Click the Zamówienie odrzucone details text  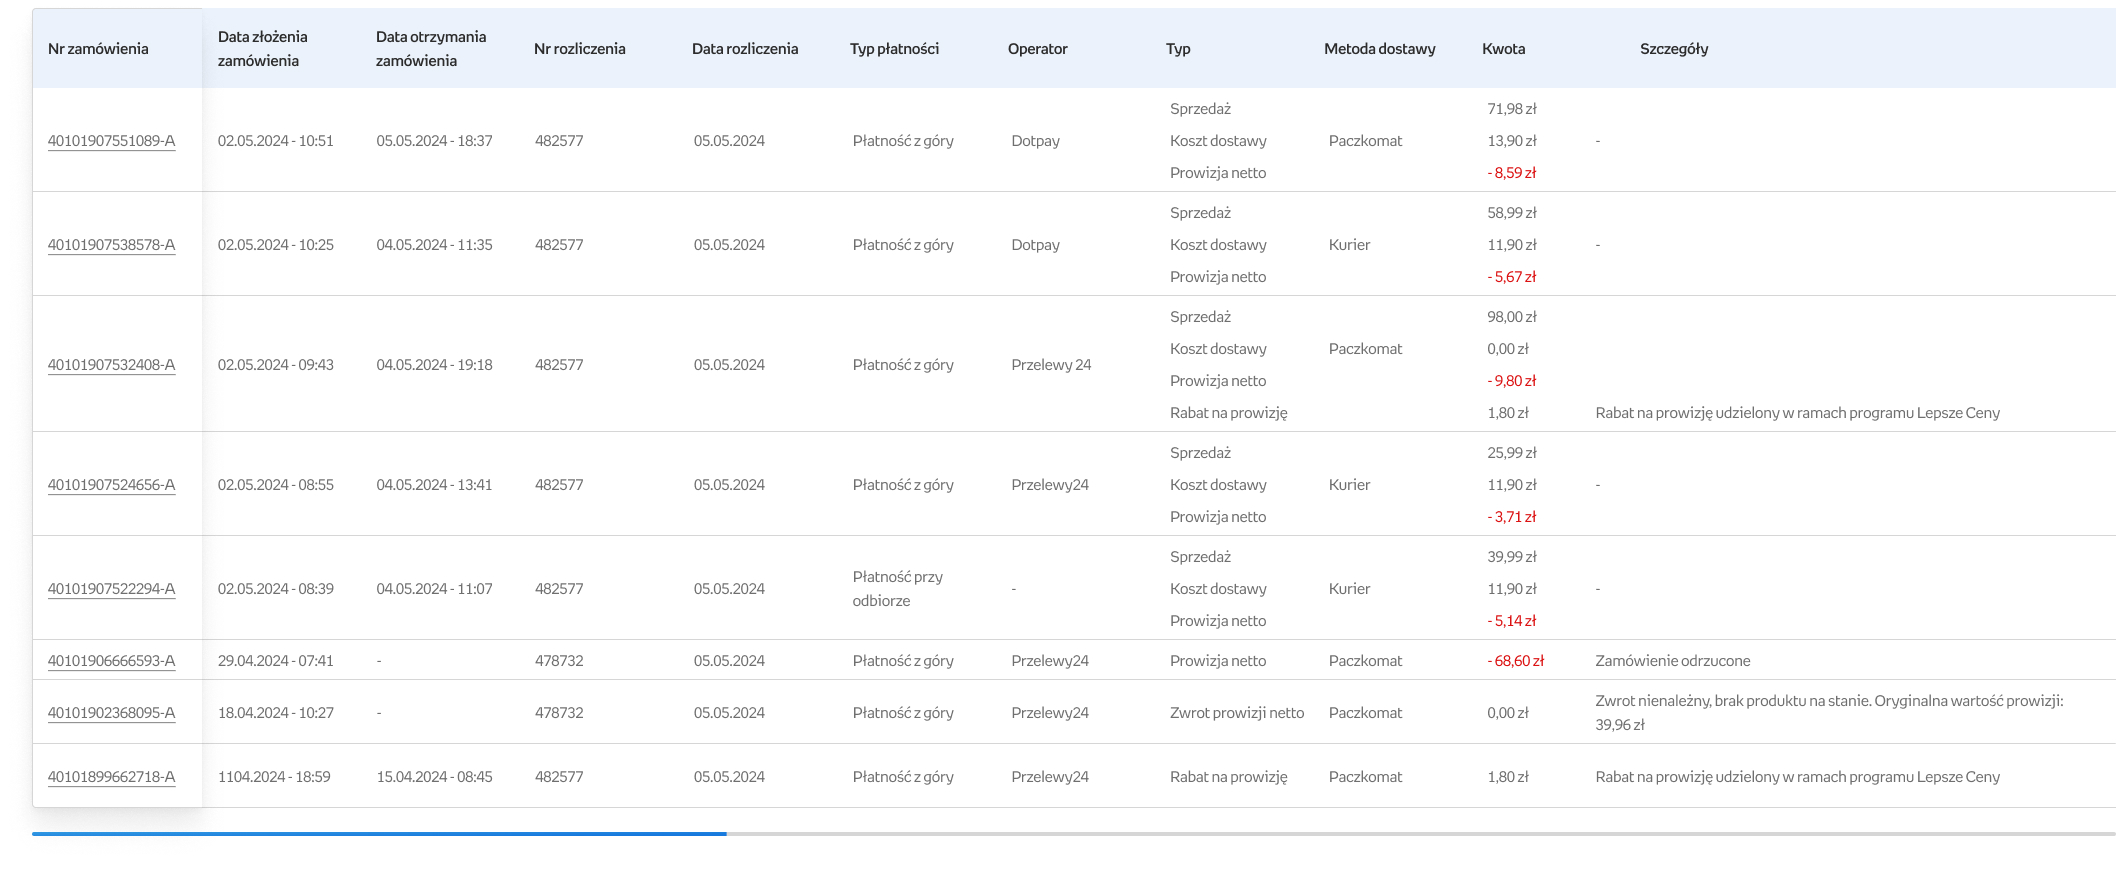[1672, 661]
